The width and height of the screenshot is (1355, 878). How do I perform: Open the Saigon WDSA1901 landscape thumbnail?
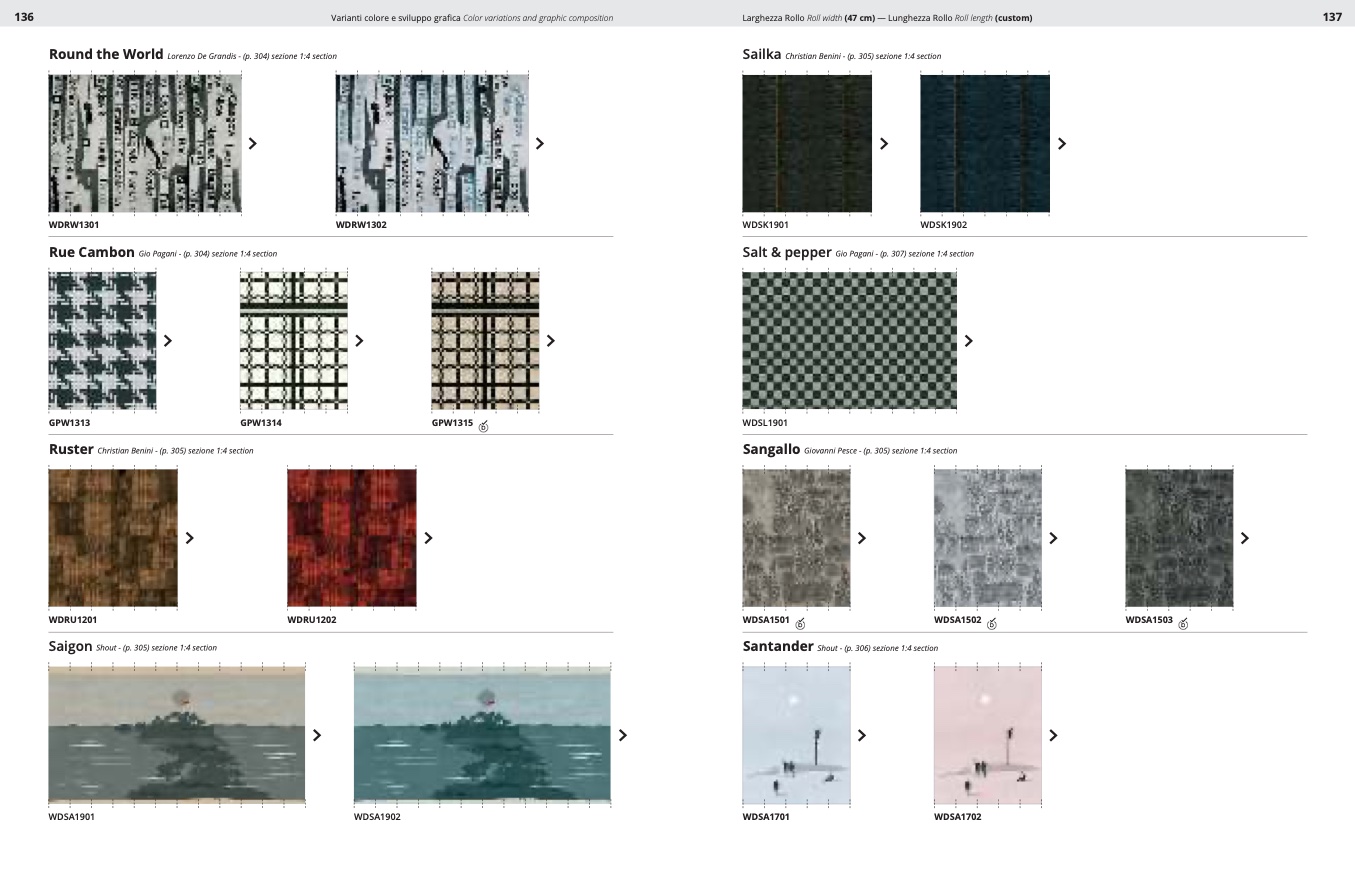click(x=177, y=735)
